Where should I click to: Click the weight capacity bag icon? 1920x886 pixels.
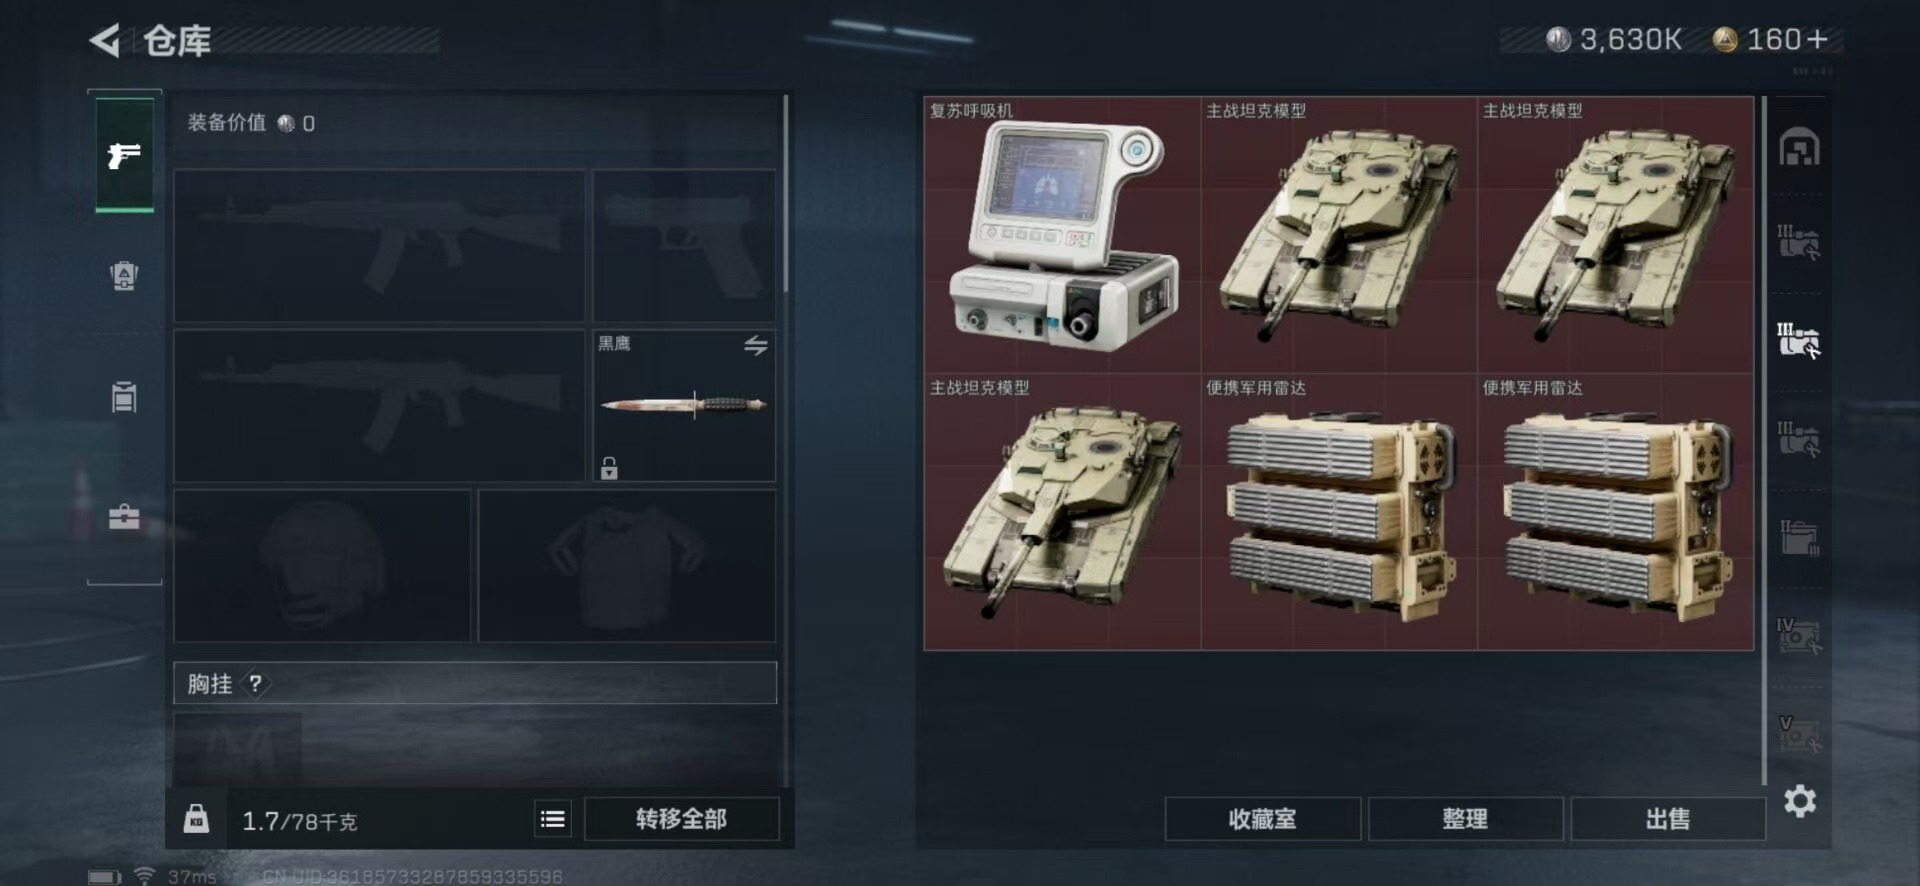coord(196,819)
